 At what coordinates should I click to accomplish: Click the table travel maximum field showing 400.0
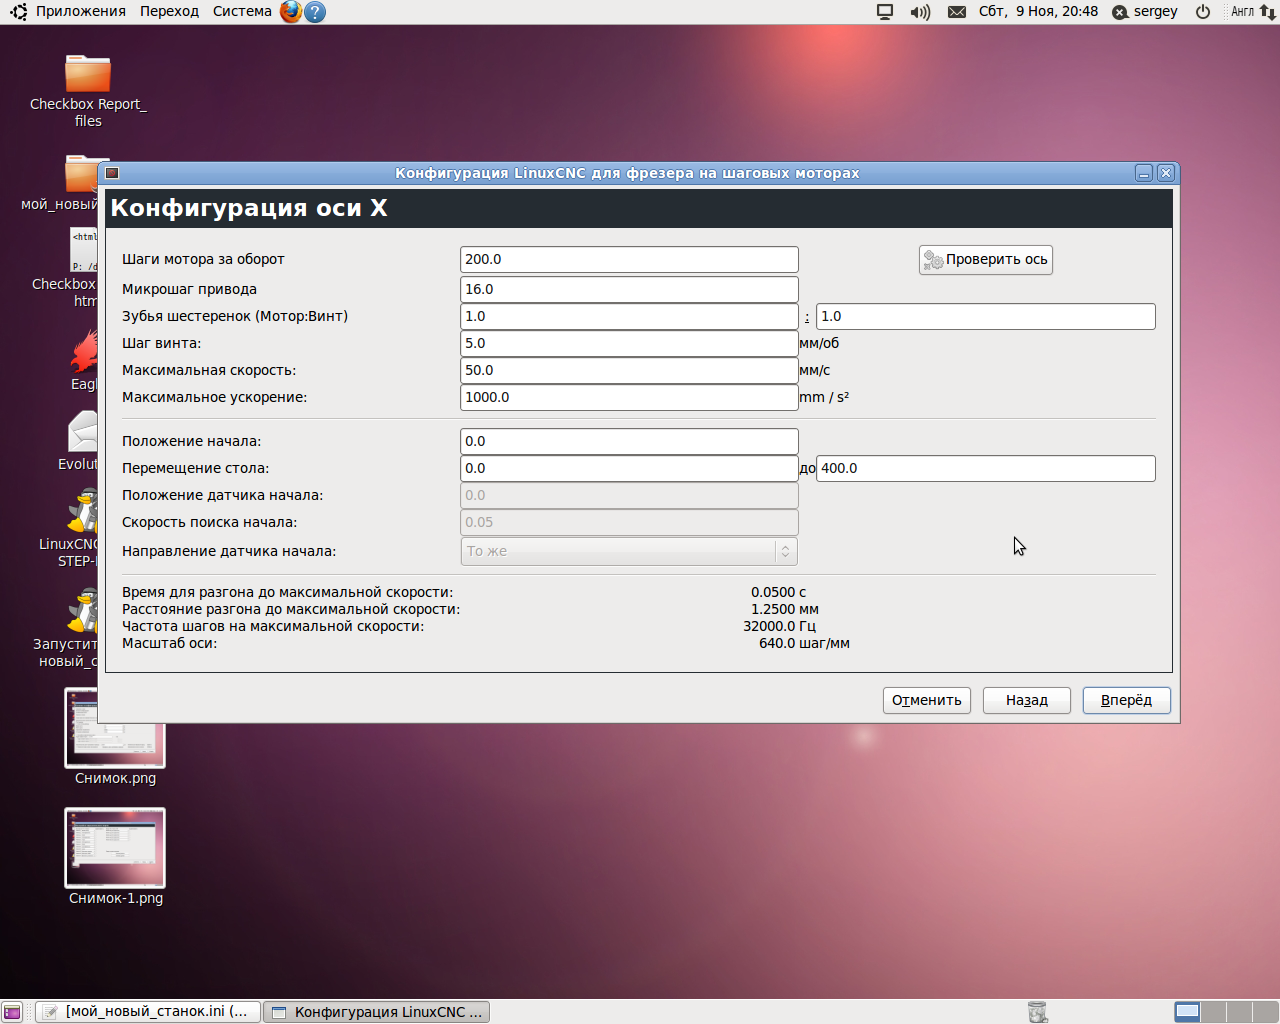point(986,468)
